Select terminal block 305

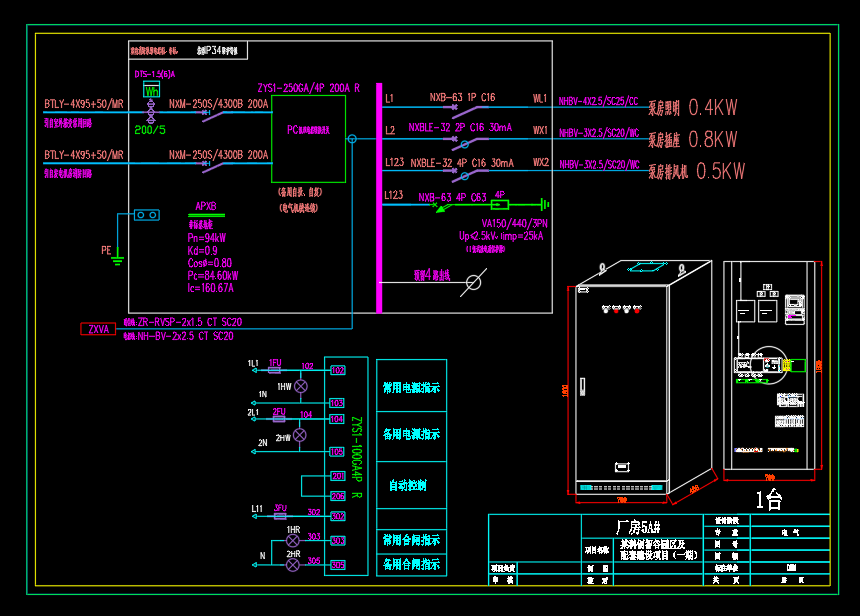[x=337, y=565]
